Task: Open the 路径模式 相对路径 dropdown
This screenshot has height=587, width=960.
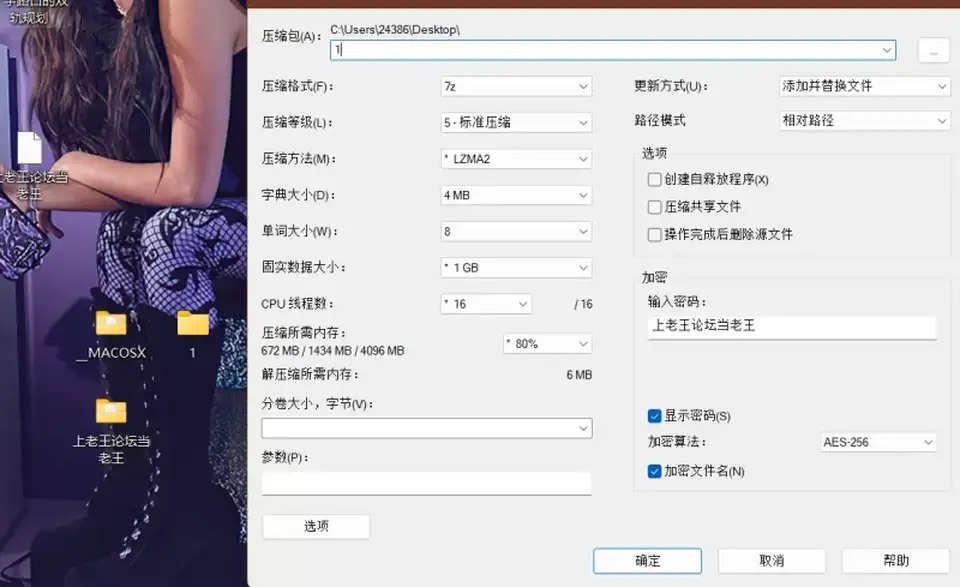Action: tap(864, 121)
